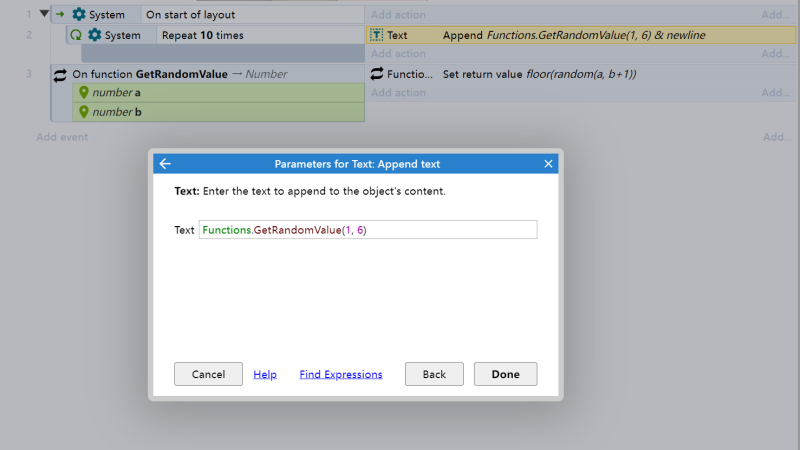Image resolution: width=800 pixels, height=450 pixels.
Task: Collapse event 1 with the triangle expander
Action: (44, 14)
